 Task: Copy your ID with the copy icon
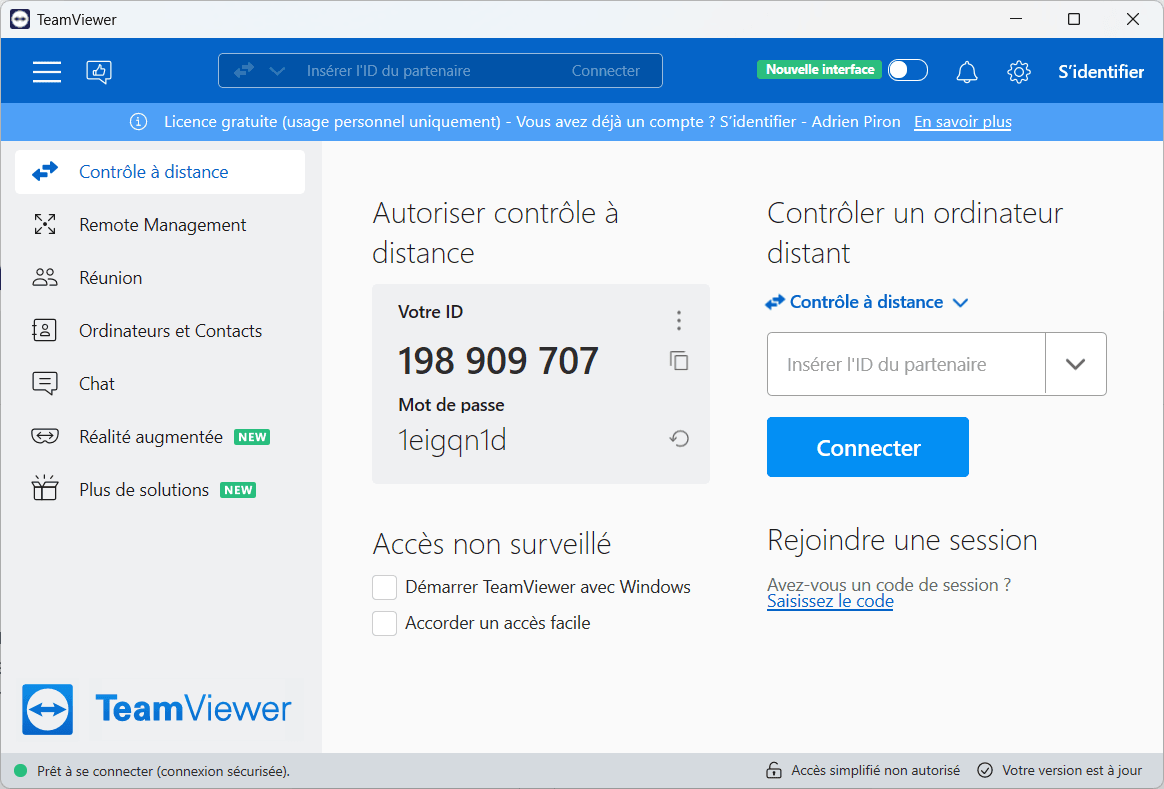click(679, 361)
